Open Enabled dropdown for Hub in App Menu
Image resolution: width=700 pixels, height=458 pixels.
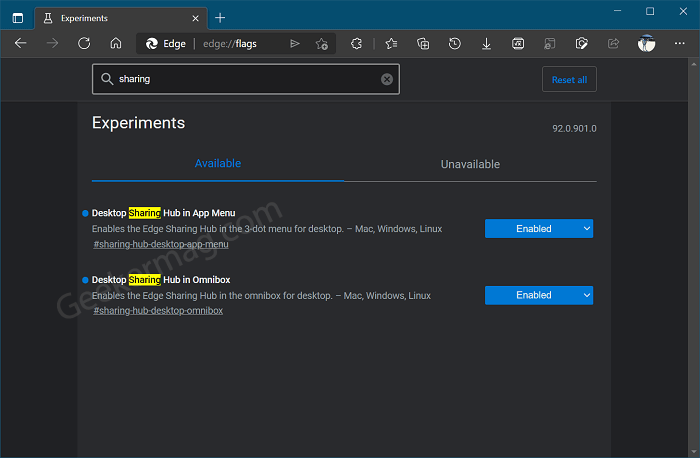coord(539,229)
